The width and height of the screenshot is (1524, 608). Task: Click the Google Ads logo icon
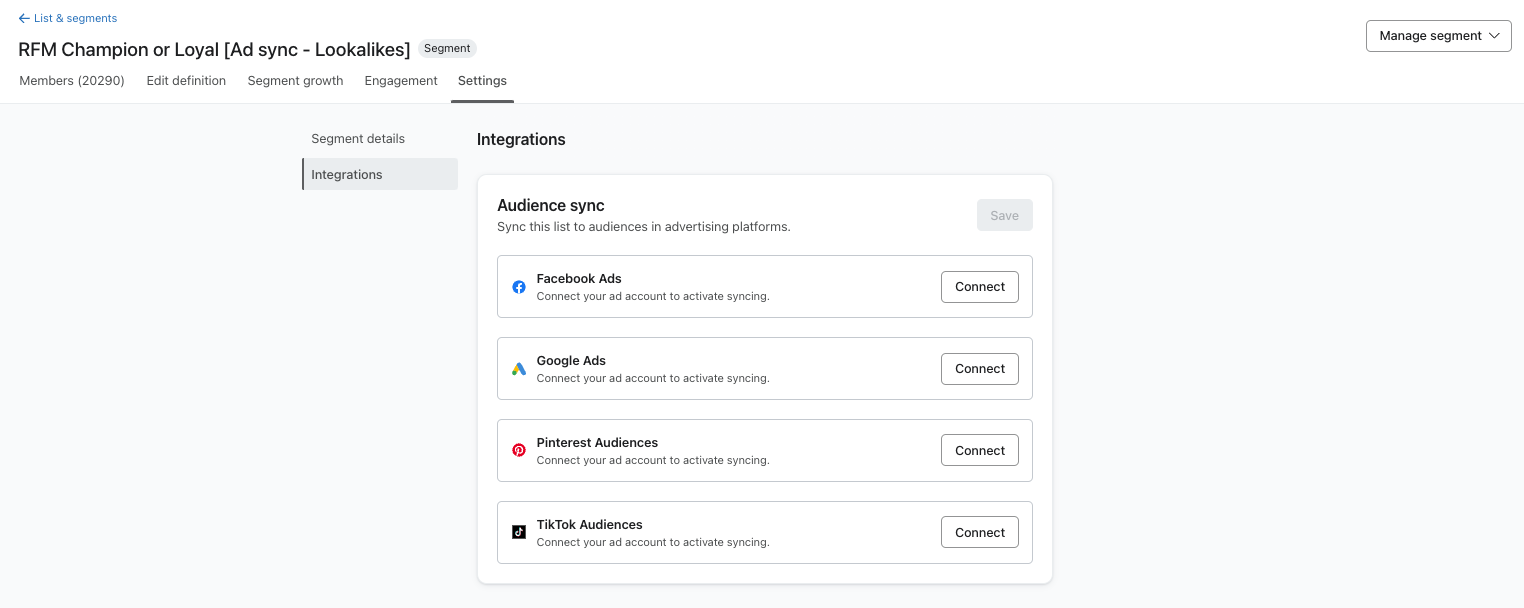(519, 369)
